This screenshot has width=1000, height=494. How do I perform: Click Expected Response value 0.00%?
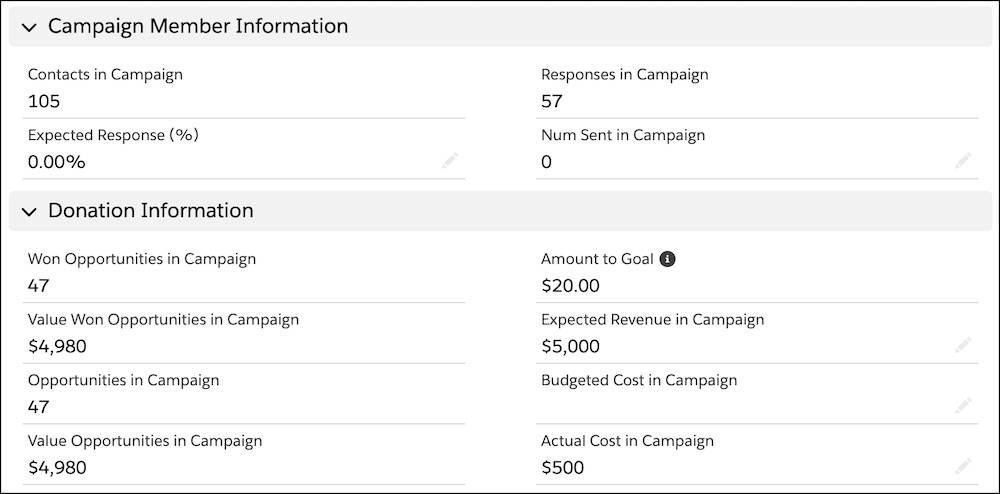[x=57, y=162]
